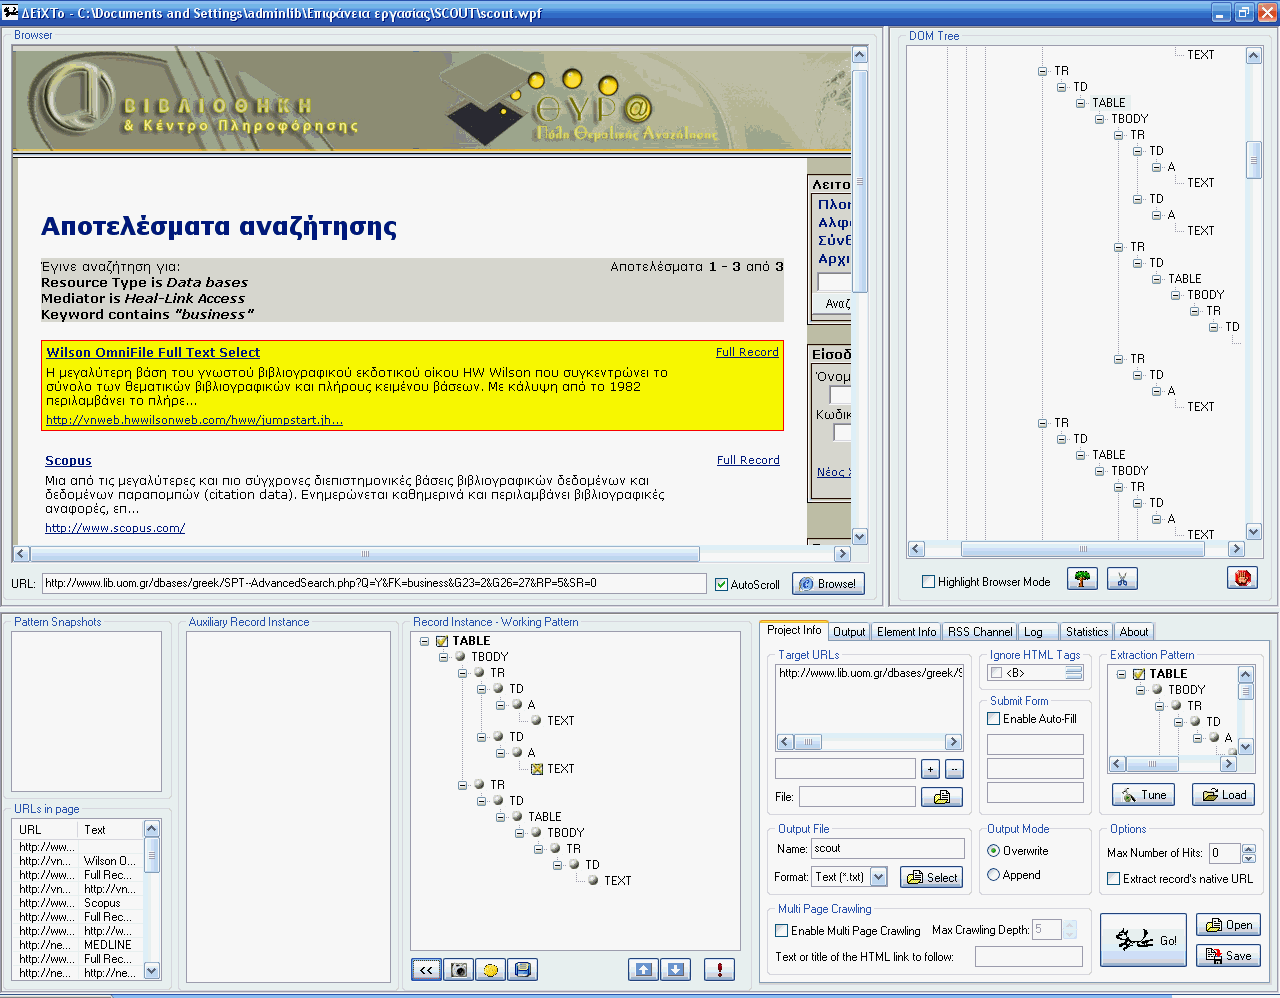Collapse the nested TABLE node in Working Pattern
This screenshot has width=1280, height=998.
click(x=501, y=817)
